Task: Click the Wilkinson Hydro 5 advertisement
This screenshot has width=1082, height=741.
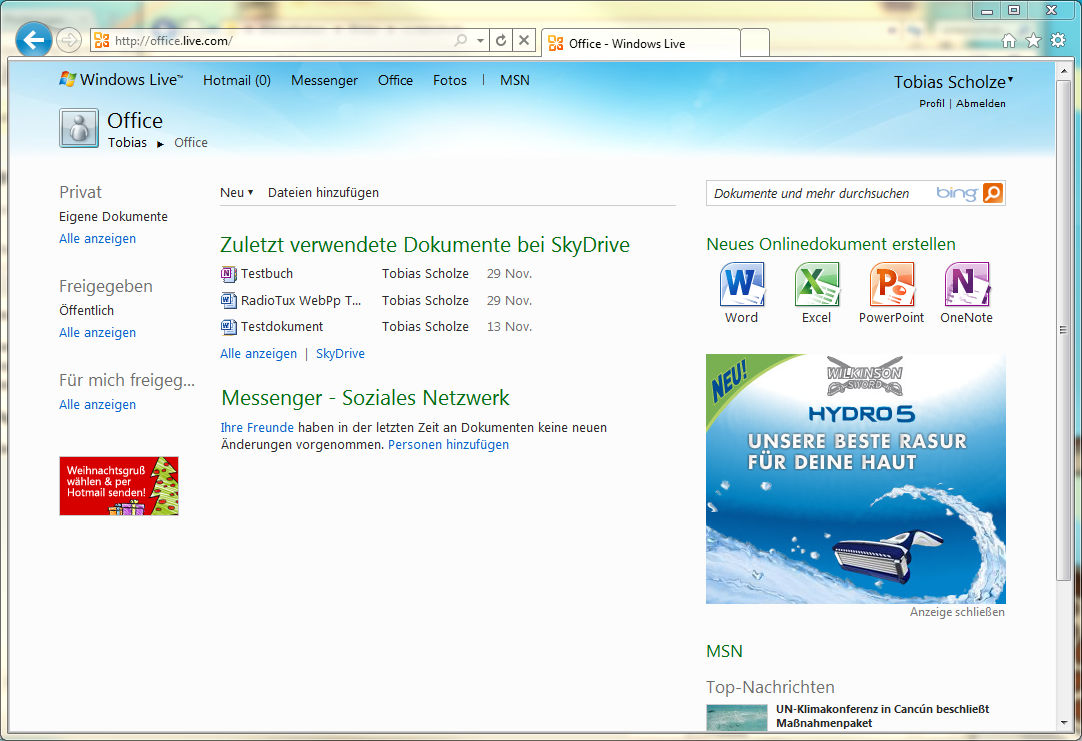Action: coord(856,479)
